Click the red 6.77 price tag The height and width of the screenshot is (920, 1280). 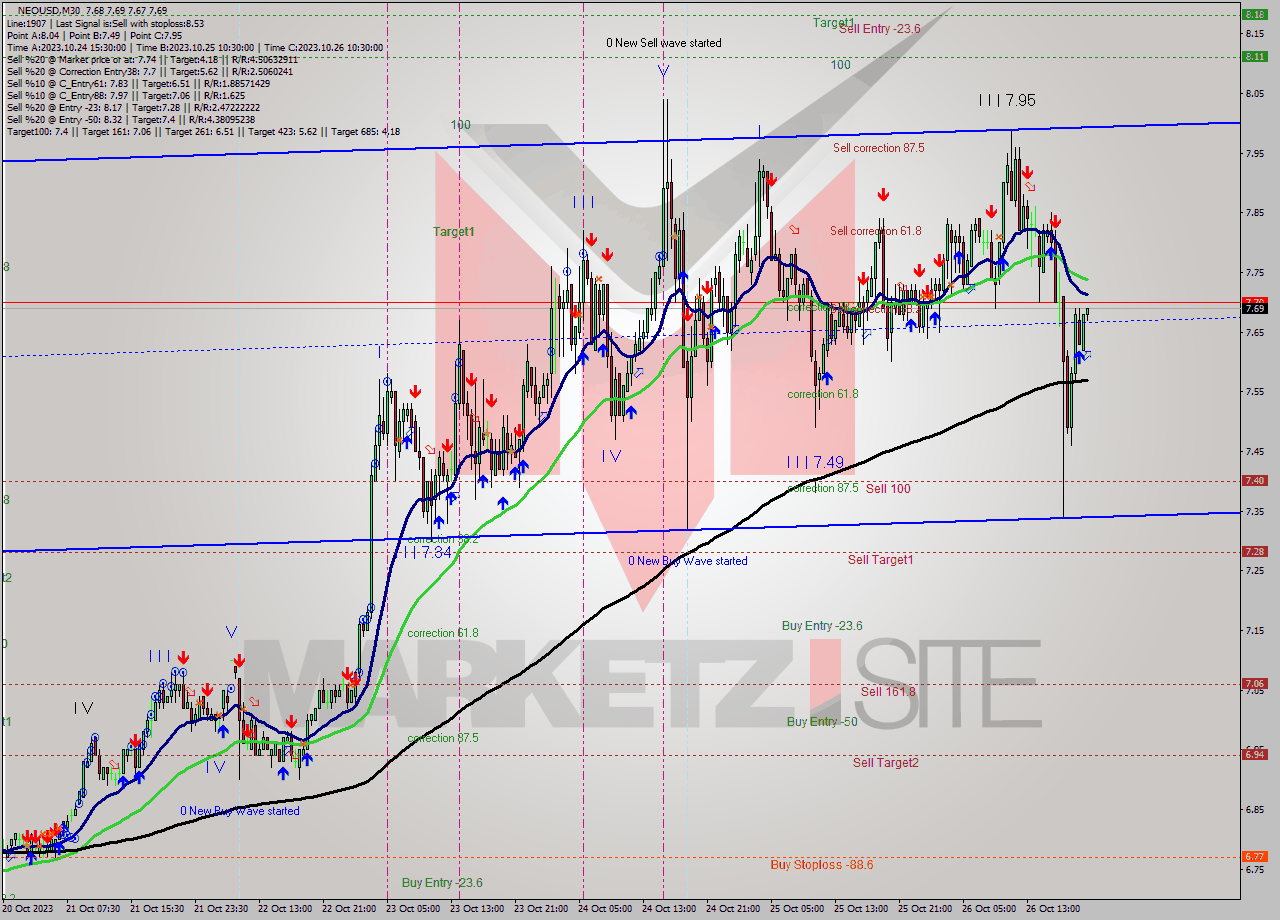(1254, 856)
